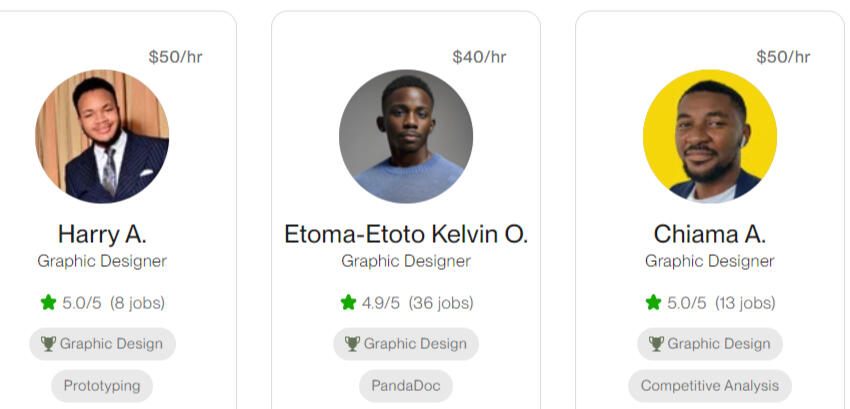Click the $40/hr rate label
The image size is (850, 409).
click(479, 57)
